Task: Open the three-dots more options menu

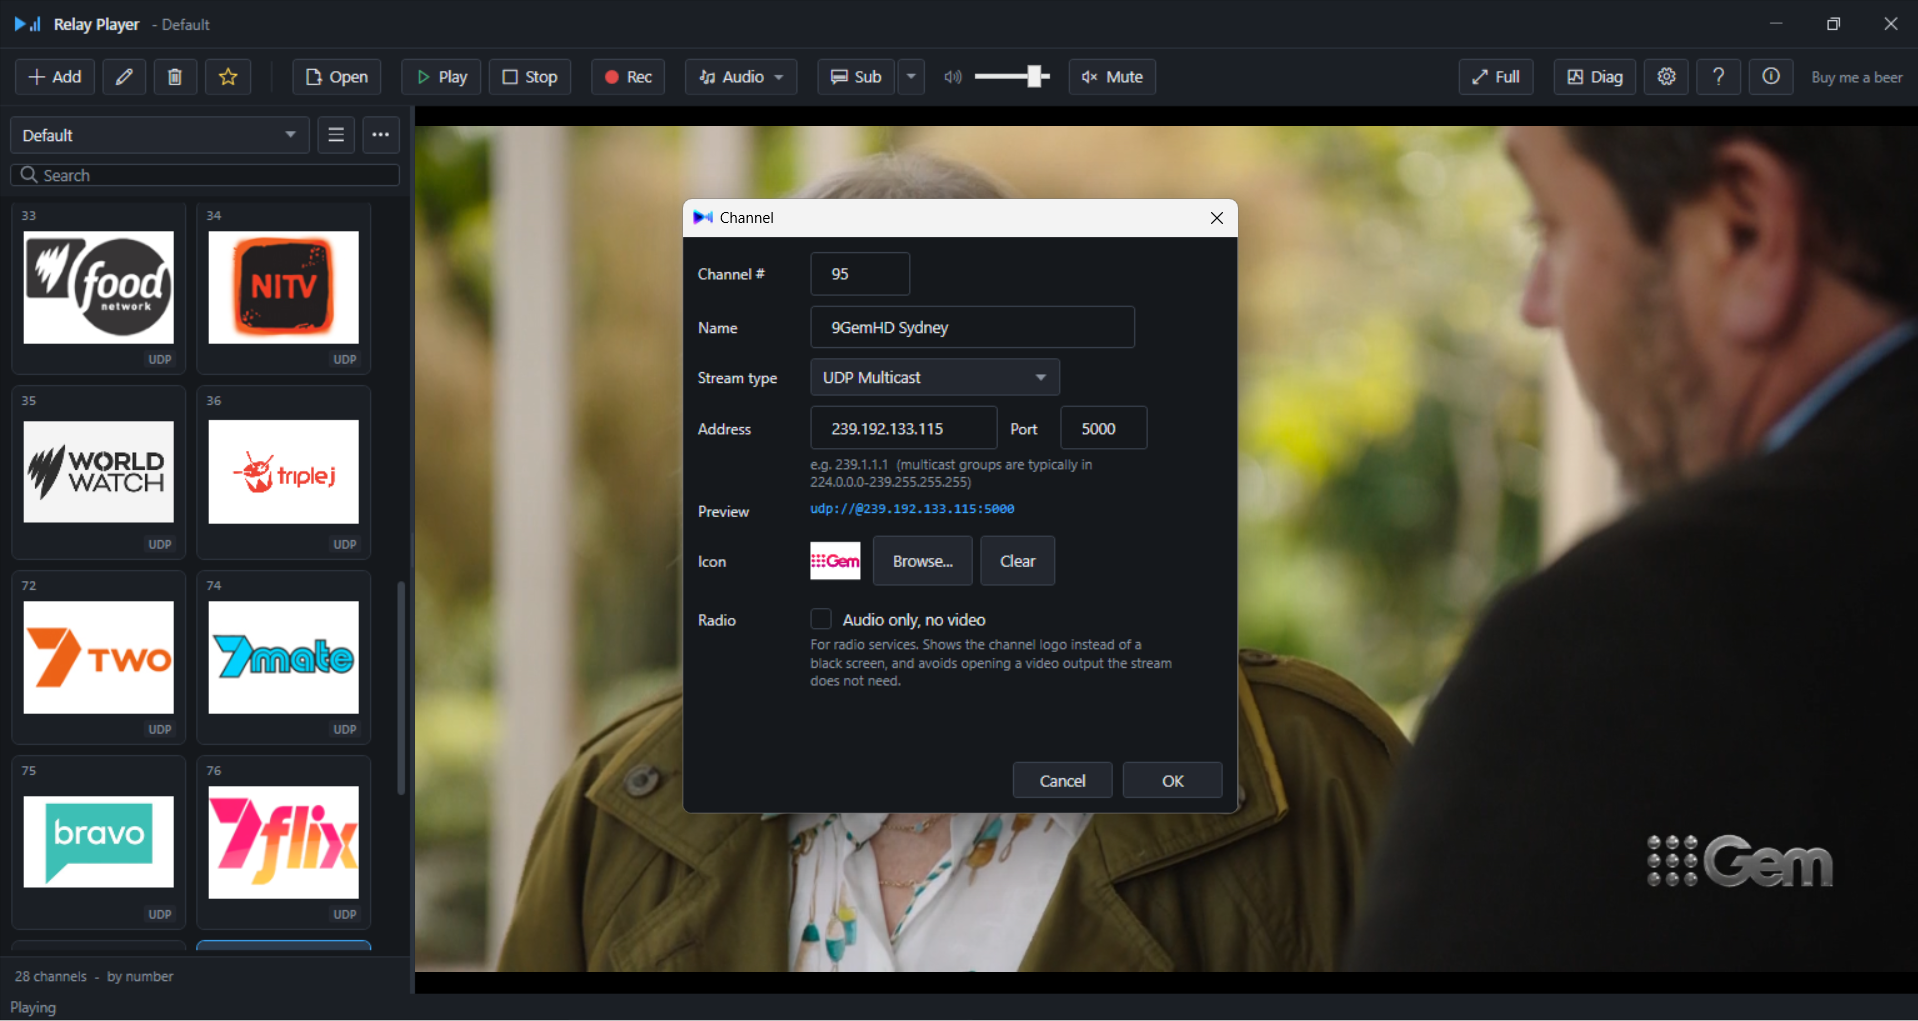Action: (381, 135)
